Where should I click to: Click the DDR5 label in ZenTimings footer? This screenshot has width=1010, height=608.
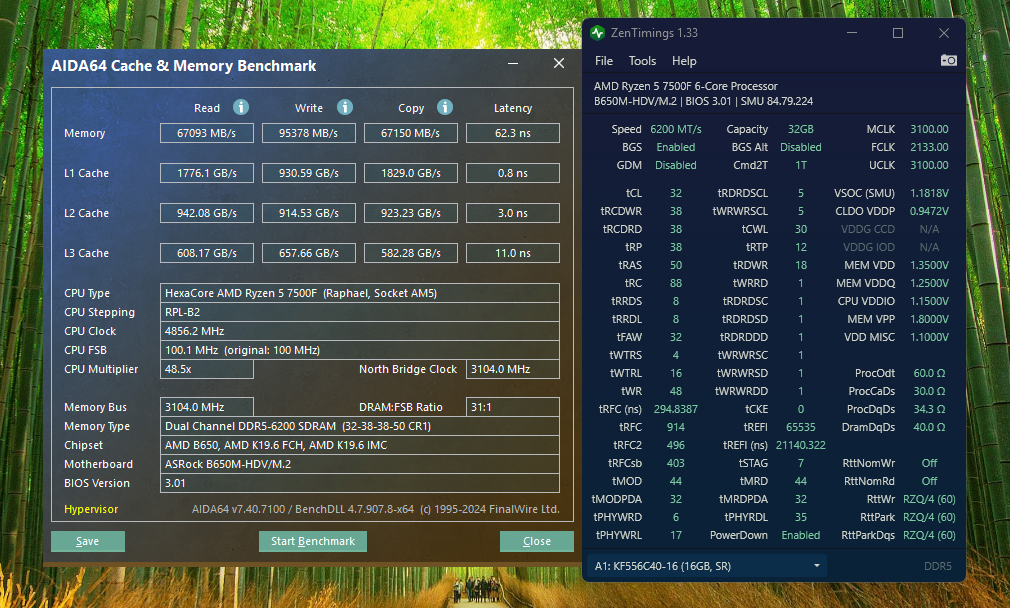[937, 566]
